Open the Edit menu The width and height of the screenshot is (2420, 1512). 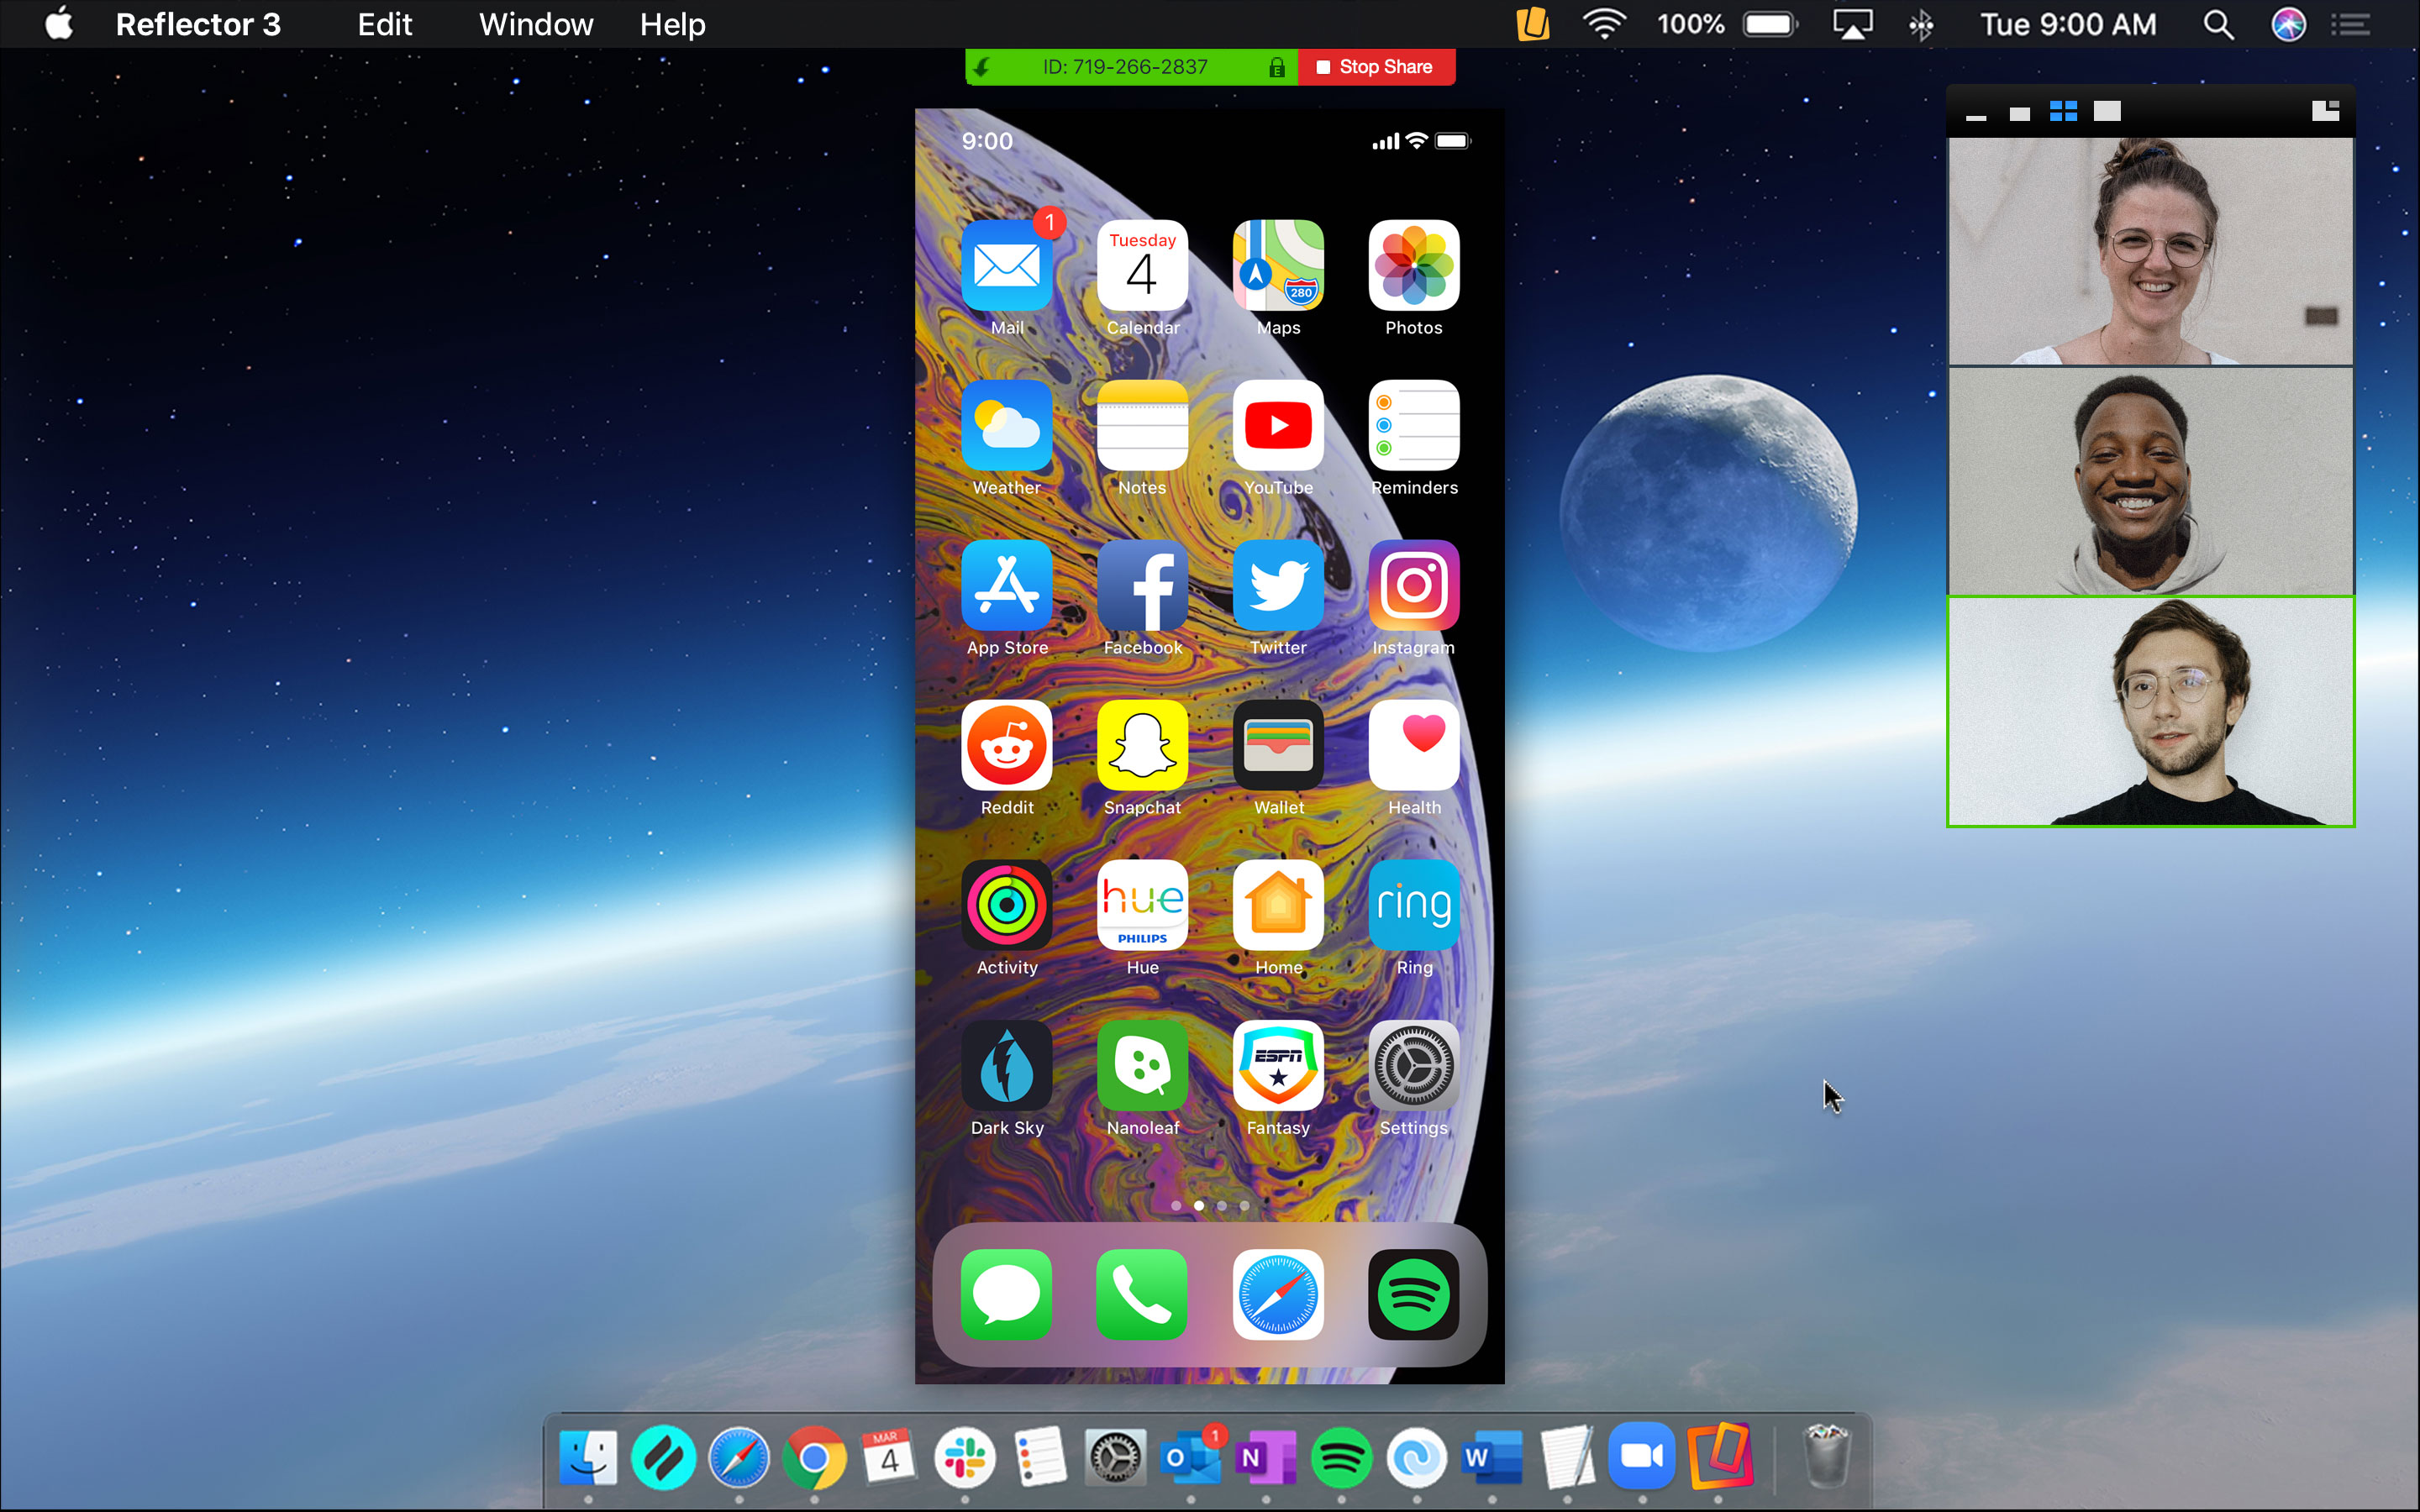tap(385, 24)
